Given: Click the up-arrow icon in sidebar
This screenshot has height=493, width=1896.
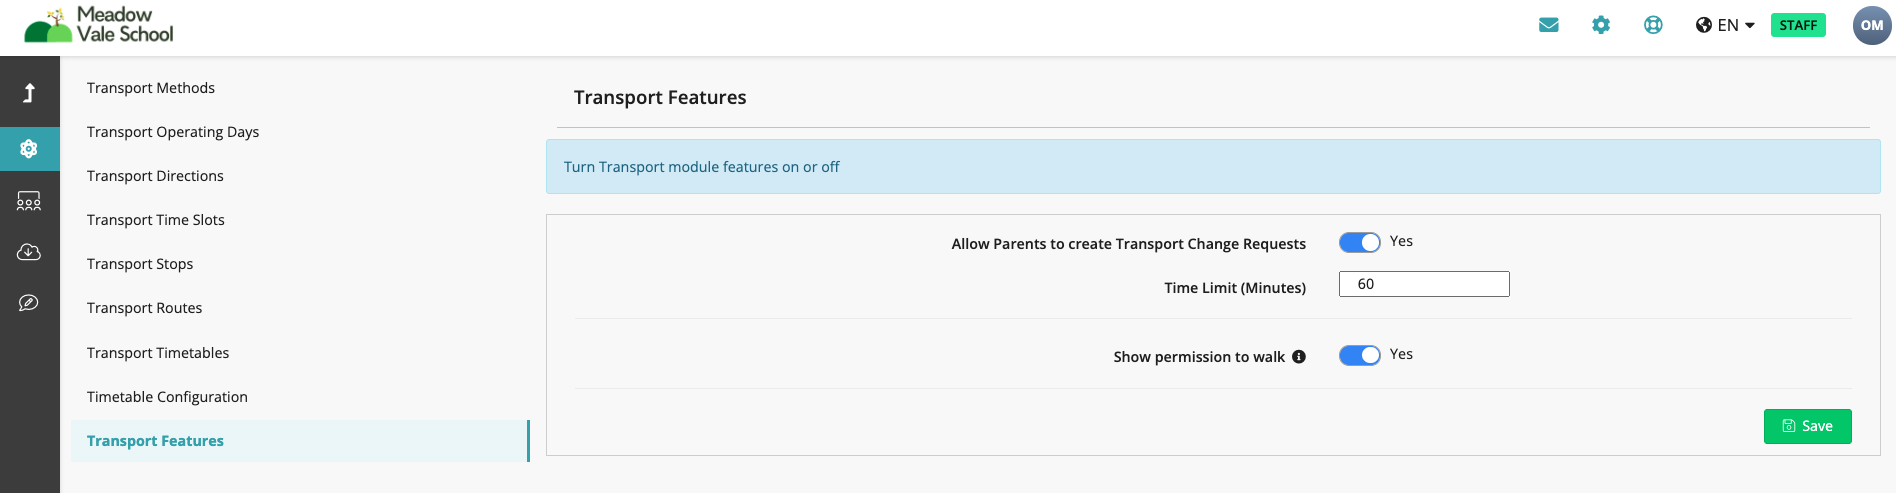Looking at the screenshot, I should [29, 93].
